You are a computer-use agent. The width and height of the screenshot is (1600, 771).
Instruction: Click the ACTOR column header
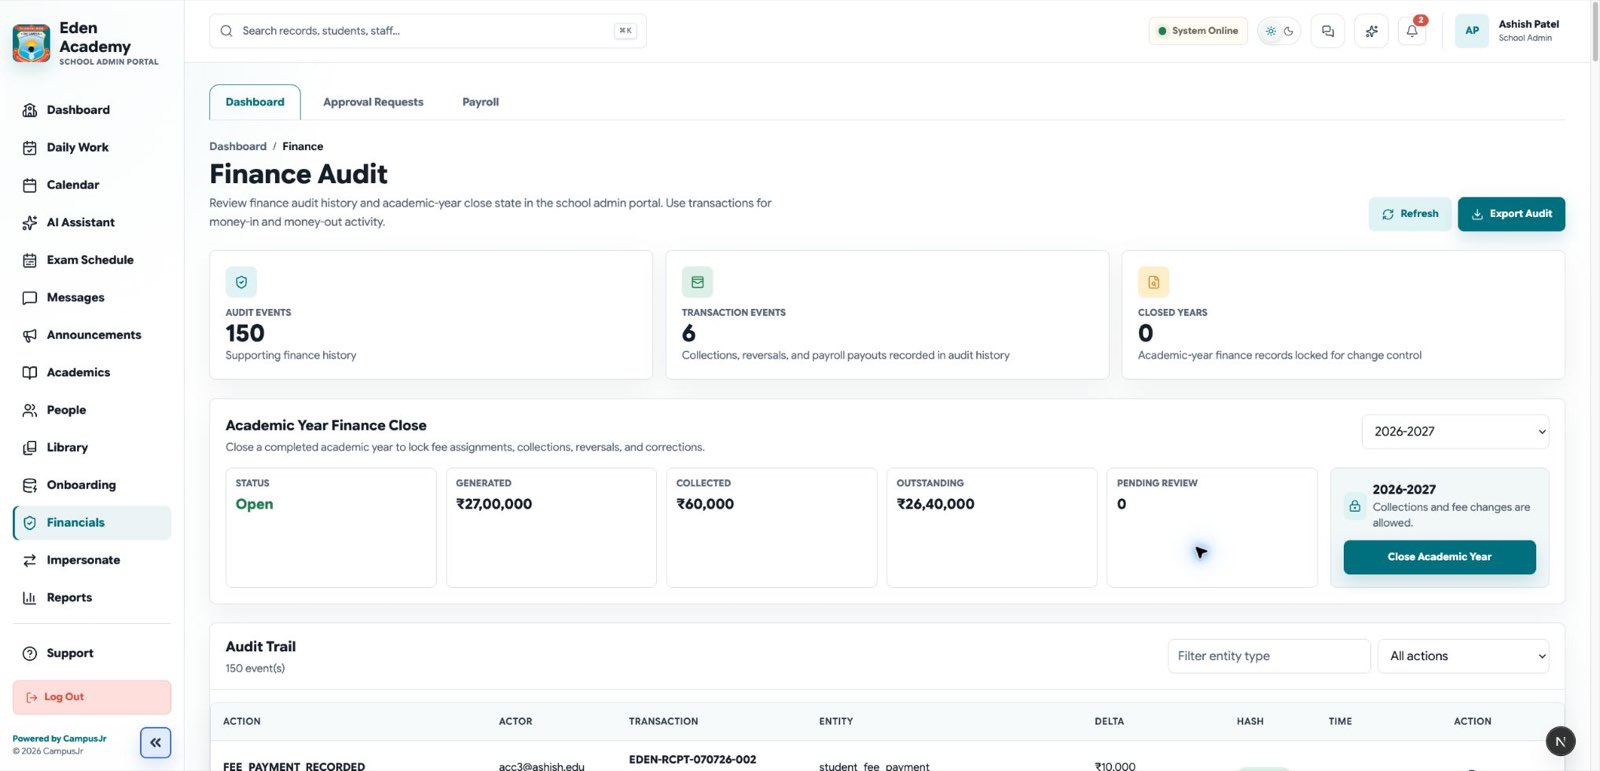coord(515,721)
